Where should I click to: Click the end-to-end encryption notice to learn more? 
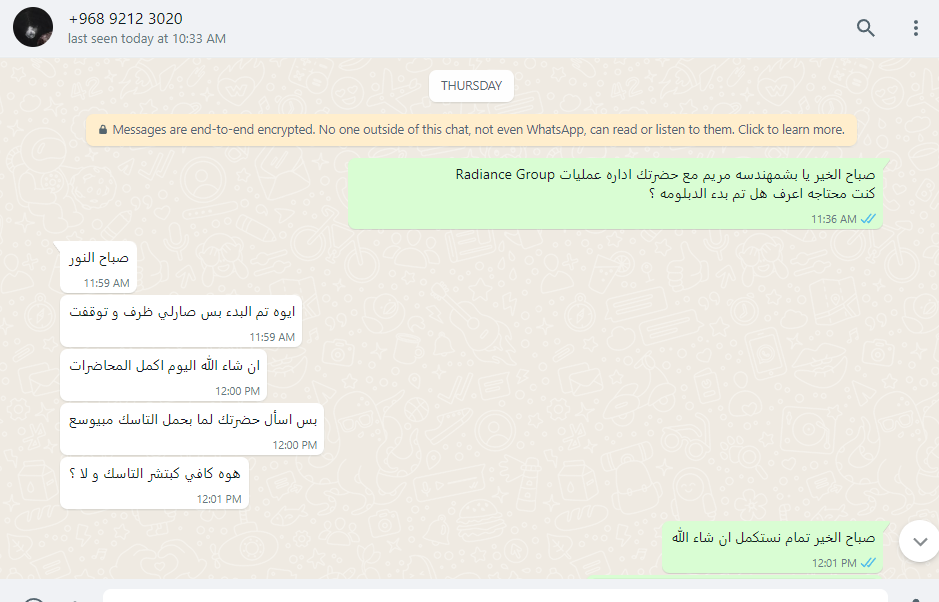tap(471, 130)
